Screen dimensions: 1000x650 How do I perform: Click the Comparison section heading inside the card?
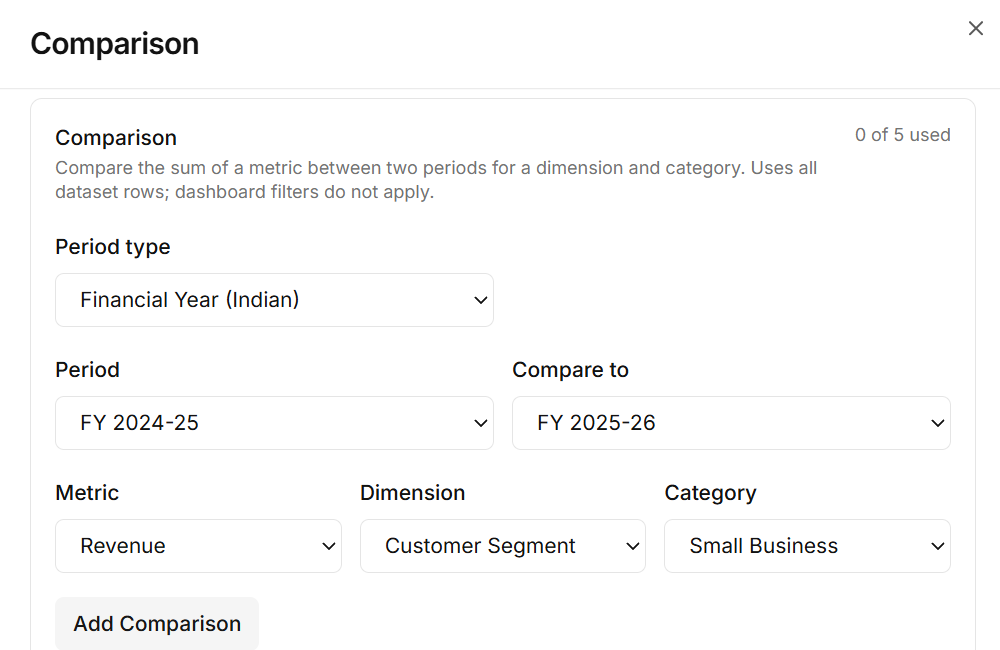(116, 138)
